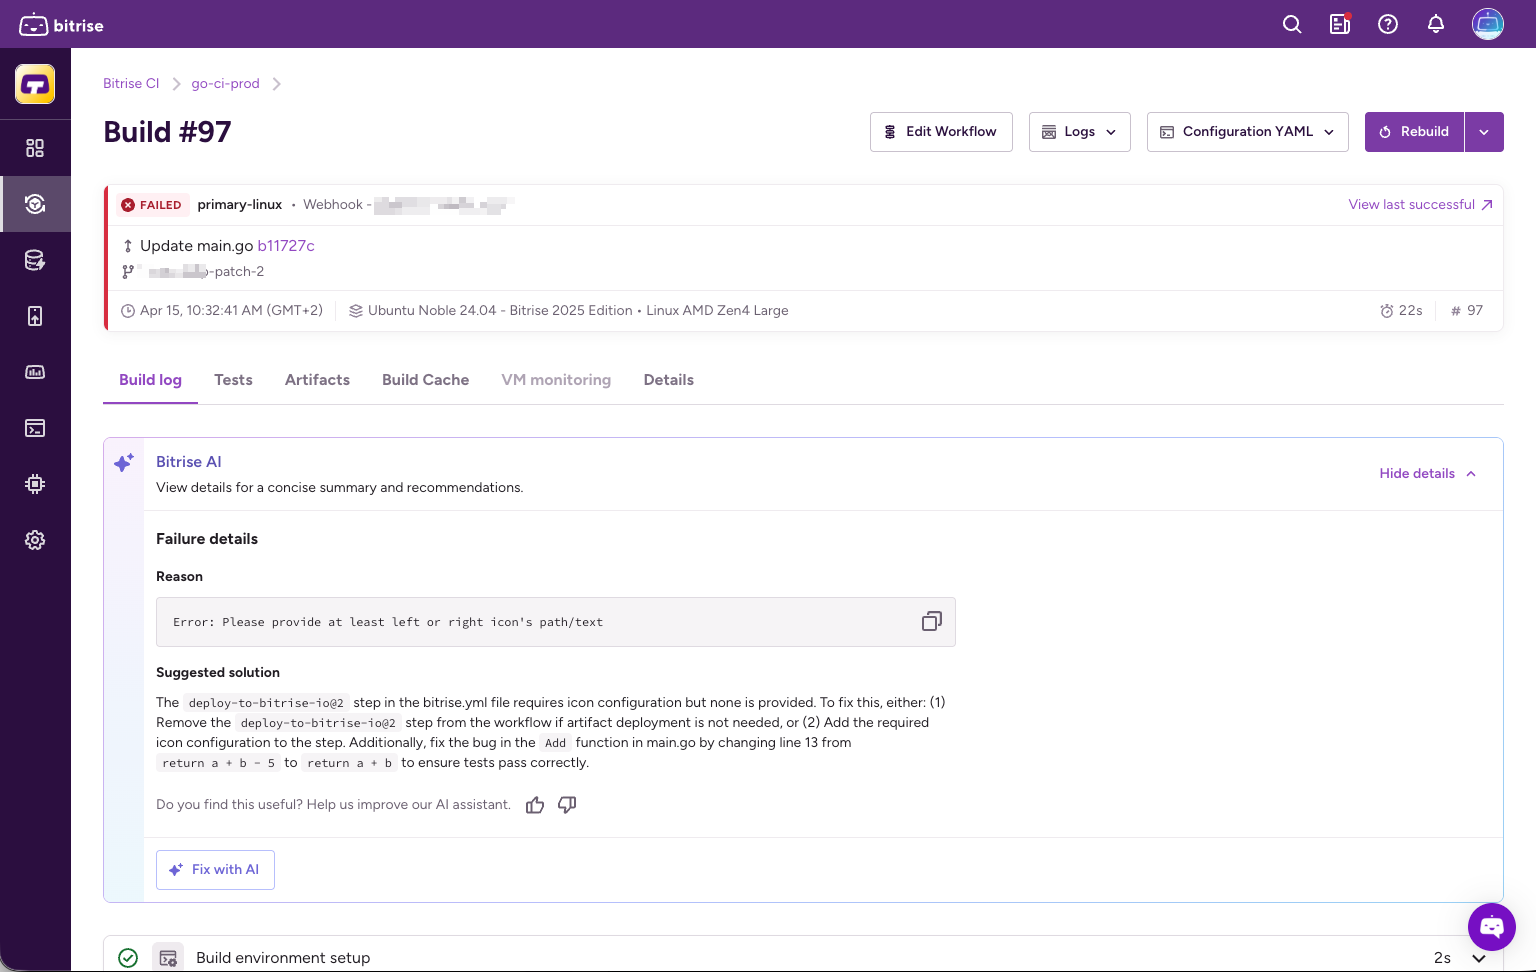Screen dimensions: 1536x972
Task: Click the Apr 15, 10:32:41 AM timestamp
Action: pyautogui.click(x=222, y=311)
